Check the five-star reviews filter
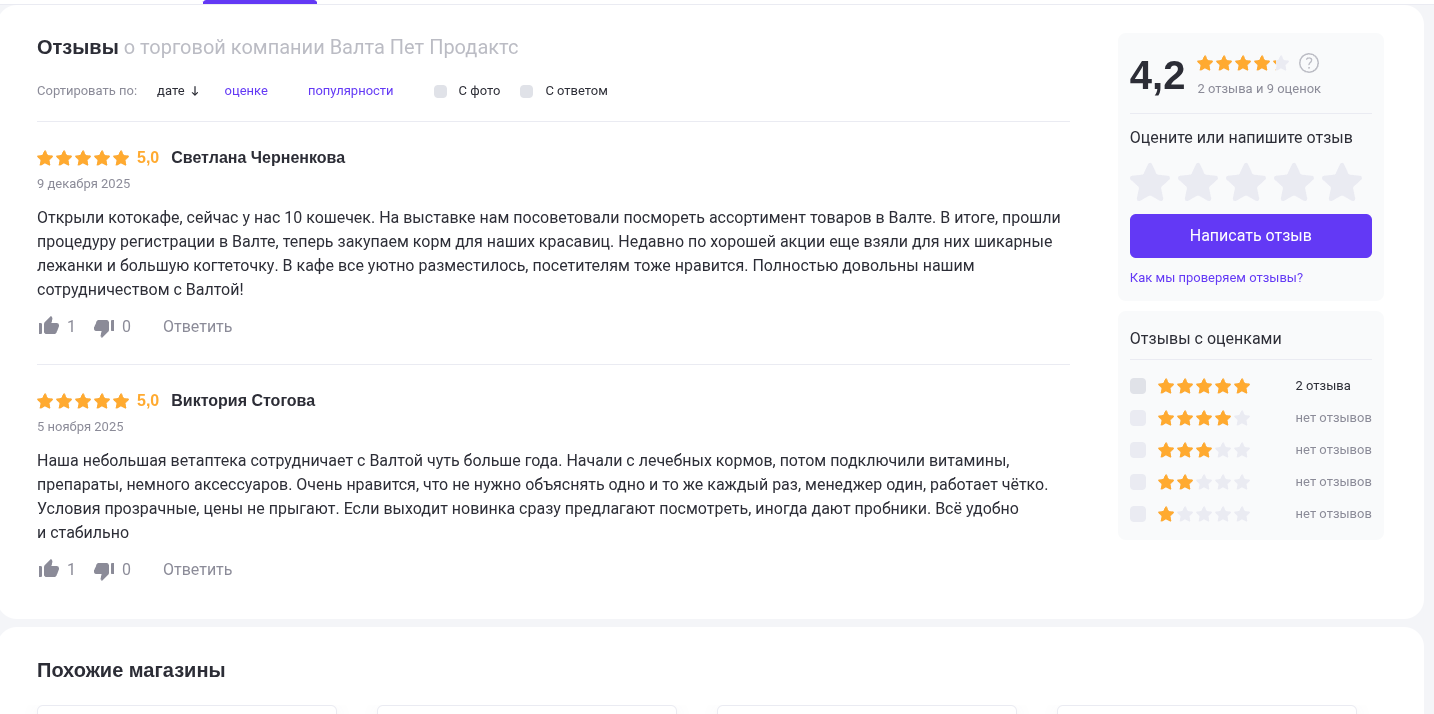 [1138, 386]
